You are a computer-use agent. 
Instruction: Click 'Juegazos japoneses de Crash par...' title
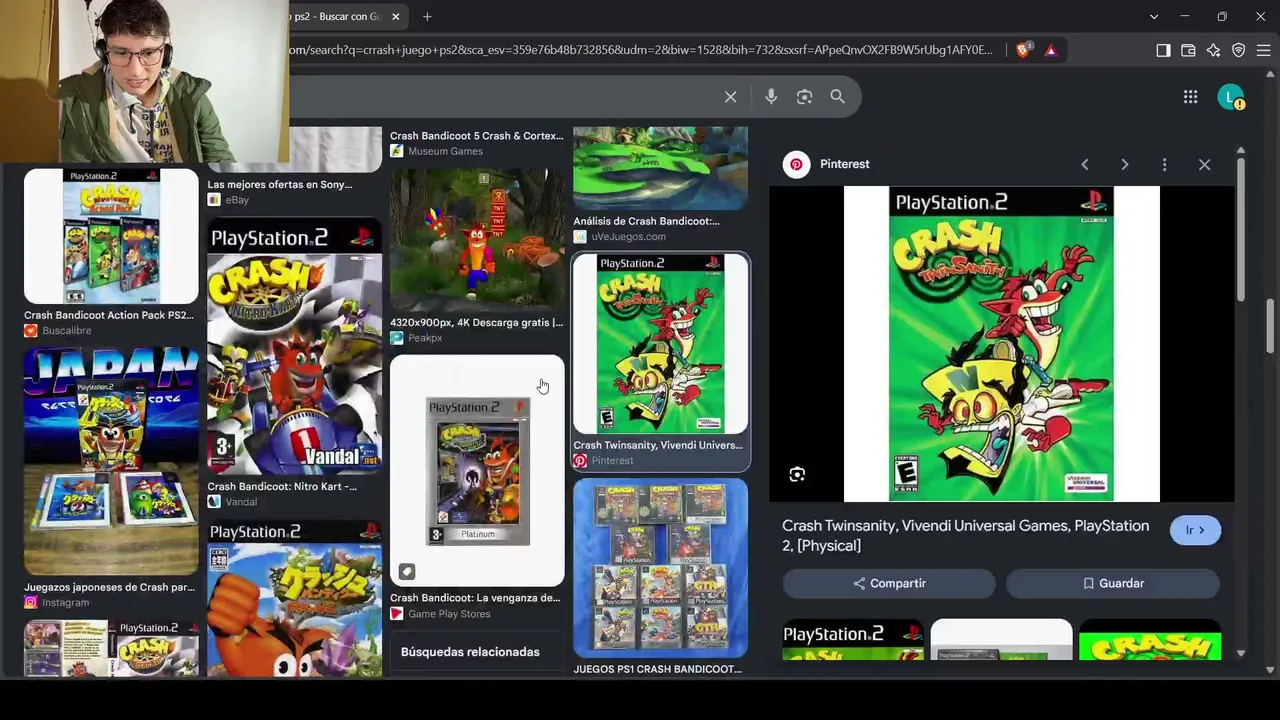point(109,587)
